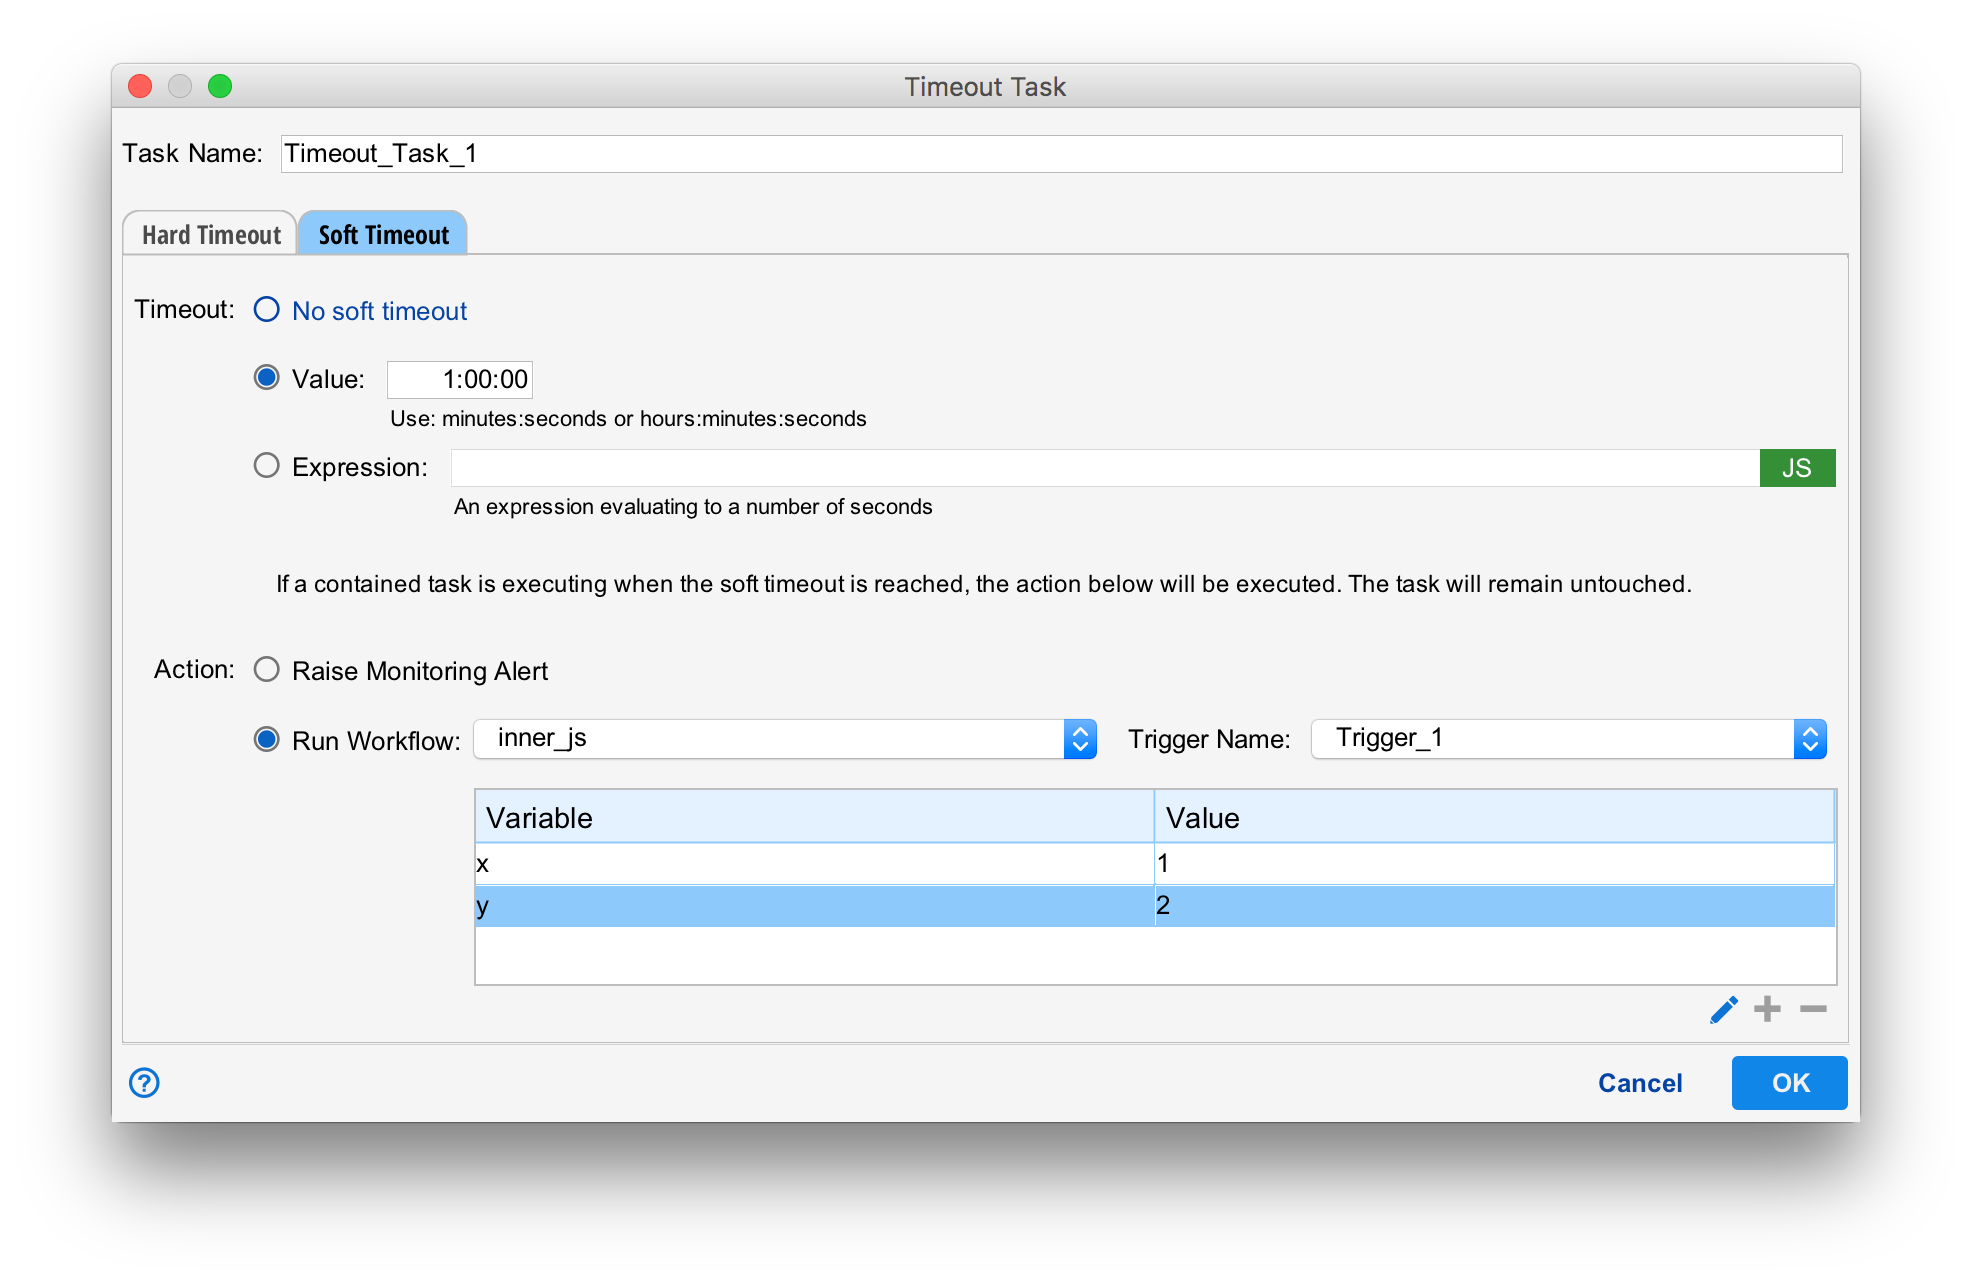Switch to the Soft Timeout tab
1972x1282 pixels.
pos(383,235)
